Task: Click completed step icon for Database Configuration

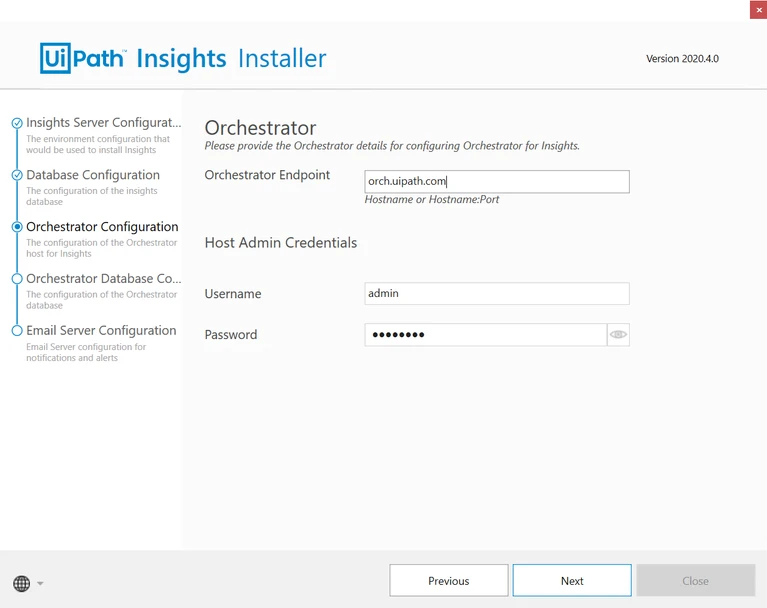Action: pyautogui.click(x=17, y=175)
